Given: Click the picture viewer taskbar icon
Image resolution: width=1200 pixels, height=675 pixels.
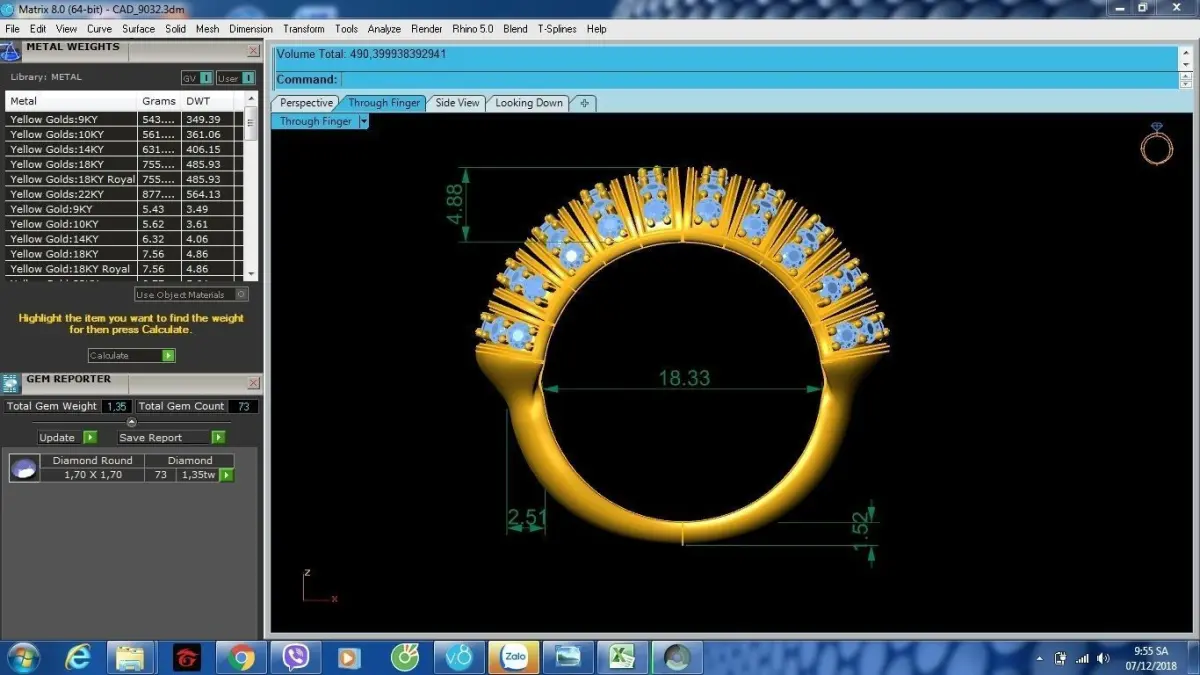Looking at the screenshot, I should tap(568, 657).
